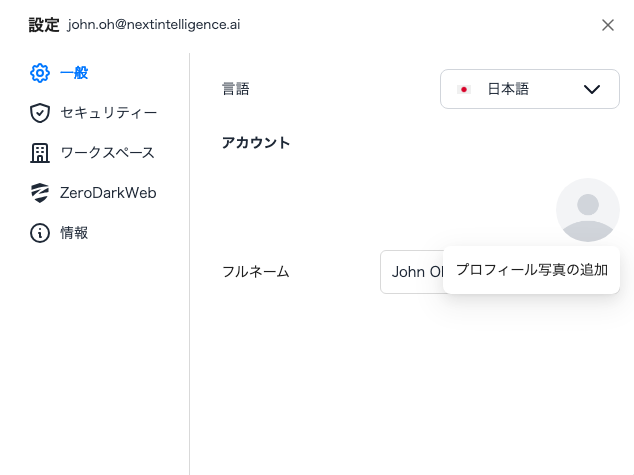Open the ワークスペース settings section
Image resolution: width=634 pixels, height=475 pixels.
coord(107,153)
